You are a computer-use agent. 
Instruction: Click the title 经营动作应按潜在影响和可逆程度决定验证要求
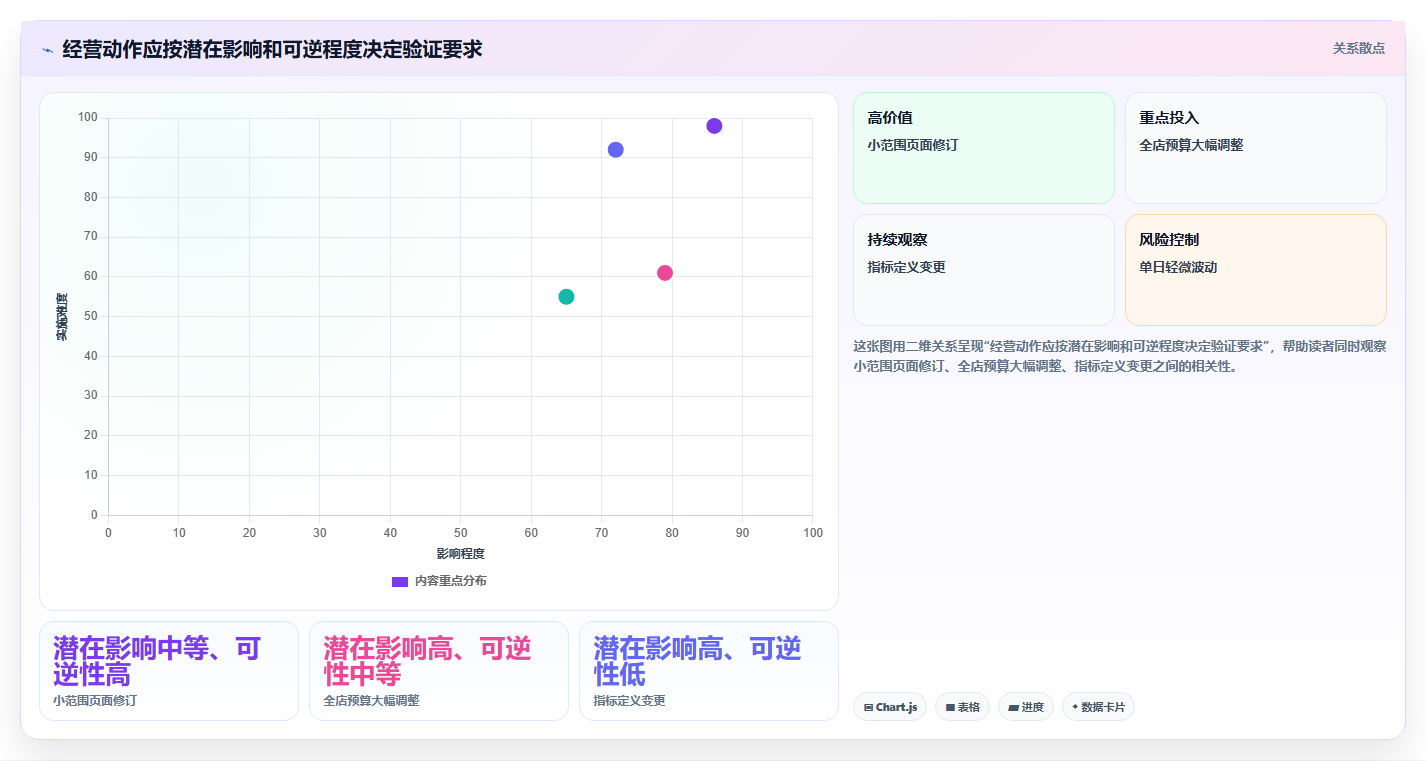point(272,49)
